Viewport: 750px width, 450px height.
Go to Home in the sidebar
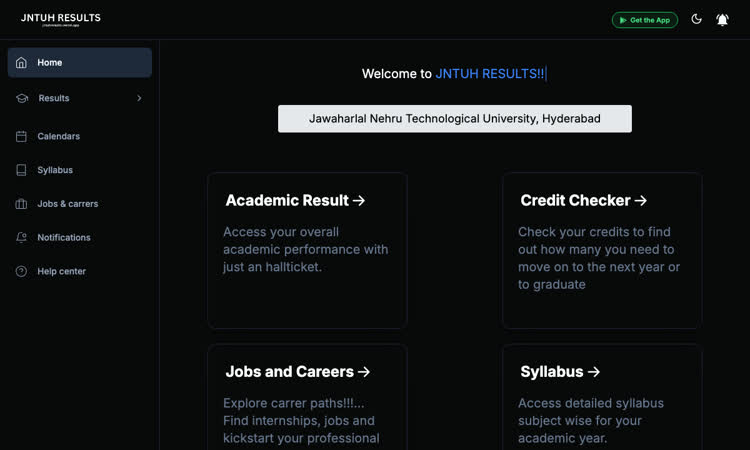(x=80, y=63)
